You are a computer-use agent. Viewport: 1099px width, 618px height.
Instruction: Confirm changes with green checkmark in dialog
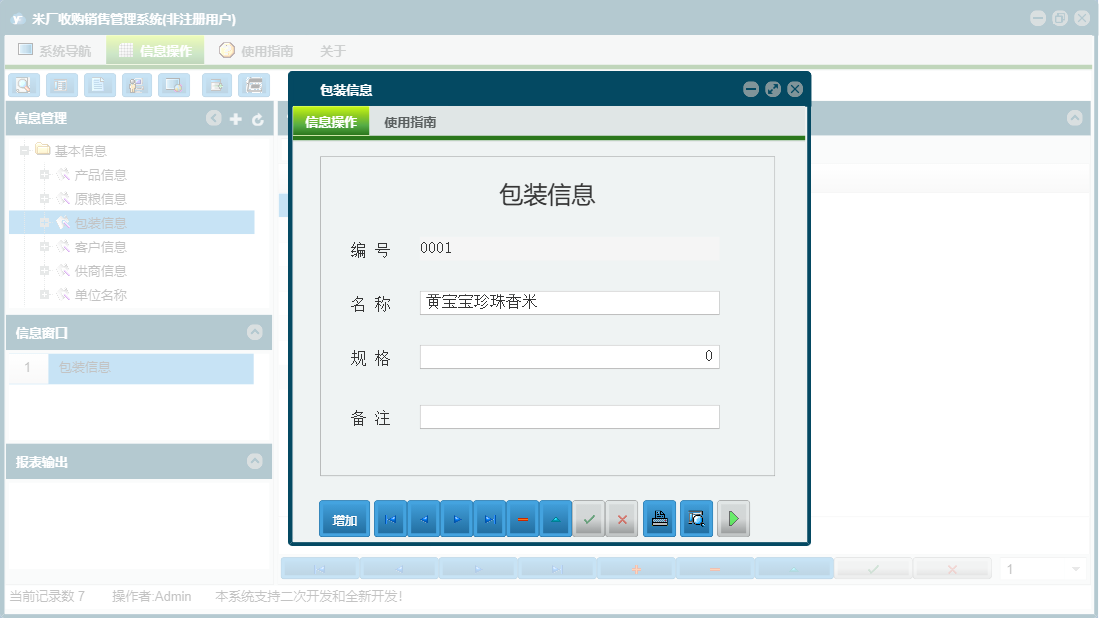[x=589, y=519]
